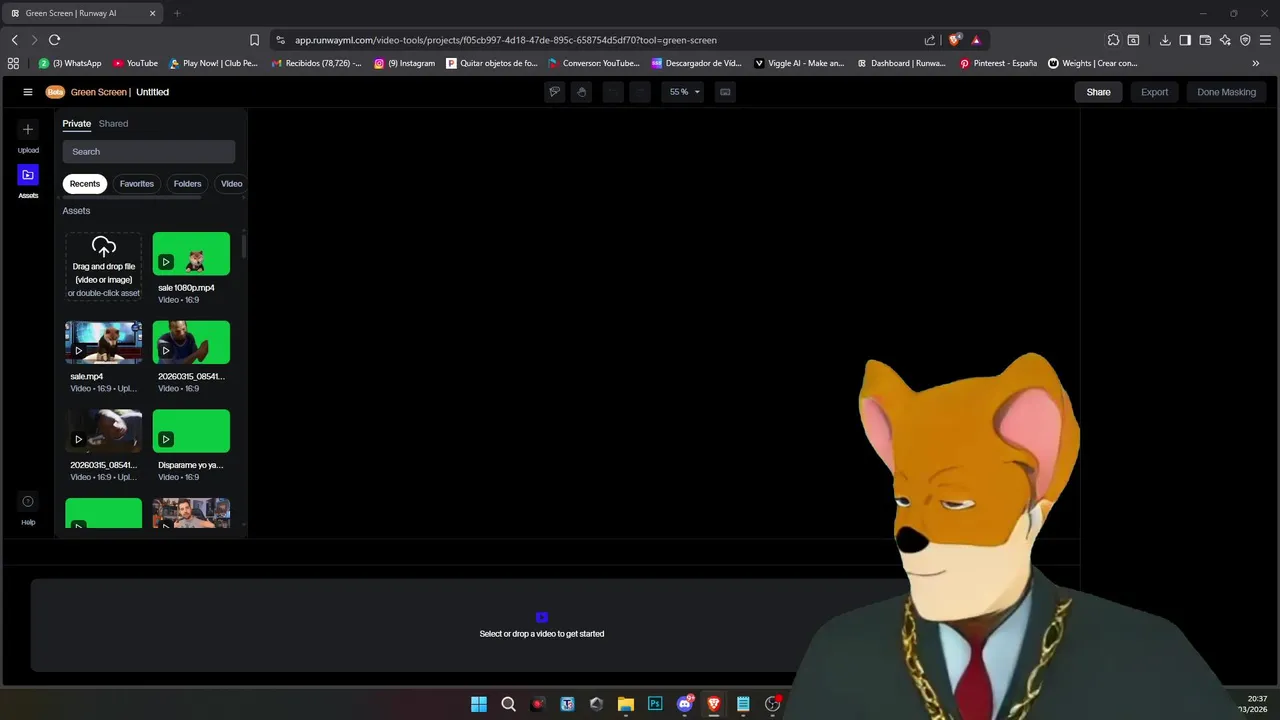Open Discord from taskbar

click(685, 704)
